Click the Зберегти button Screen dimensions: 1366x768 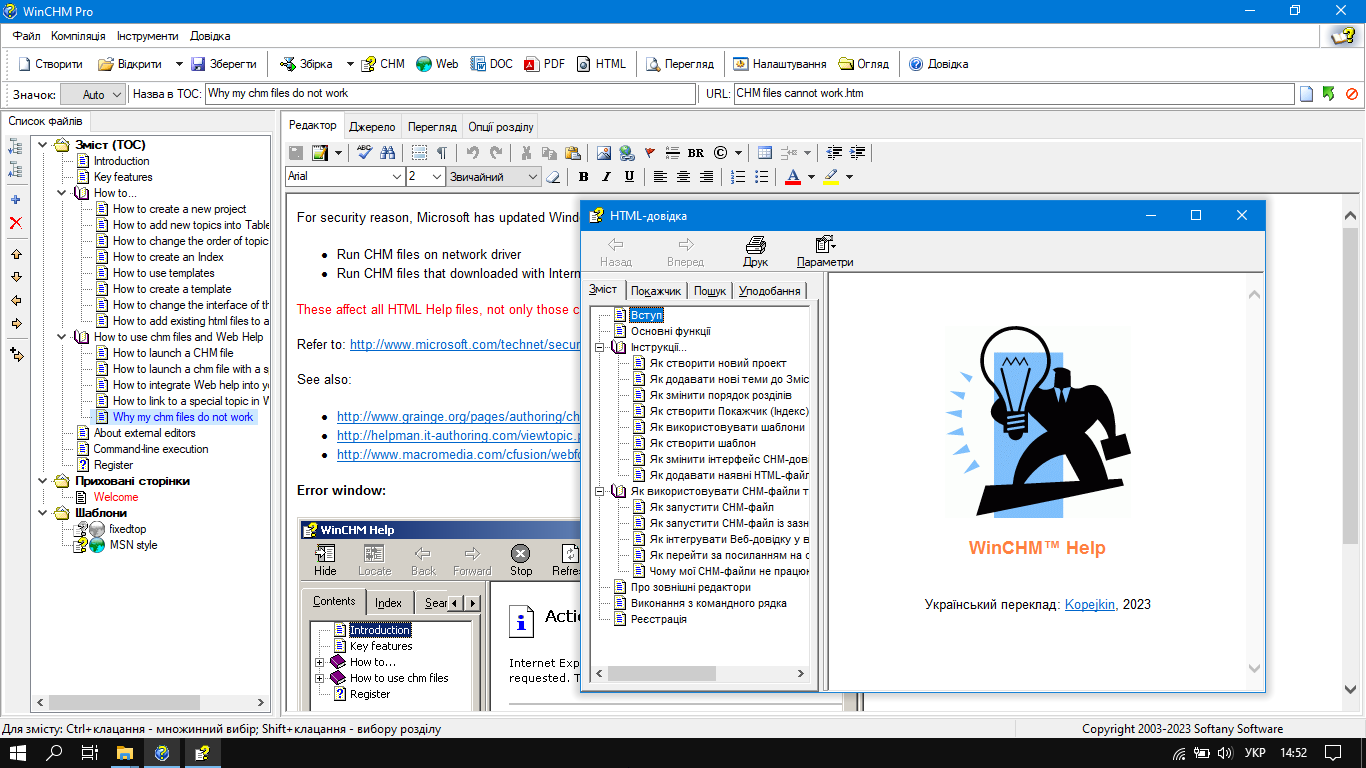(x=223, y=64)
